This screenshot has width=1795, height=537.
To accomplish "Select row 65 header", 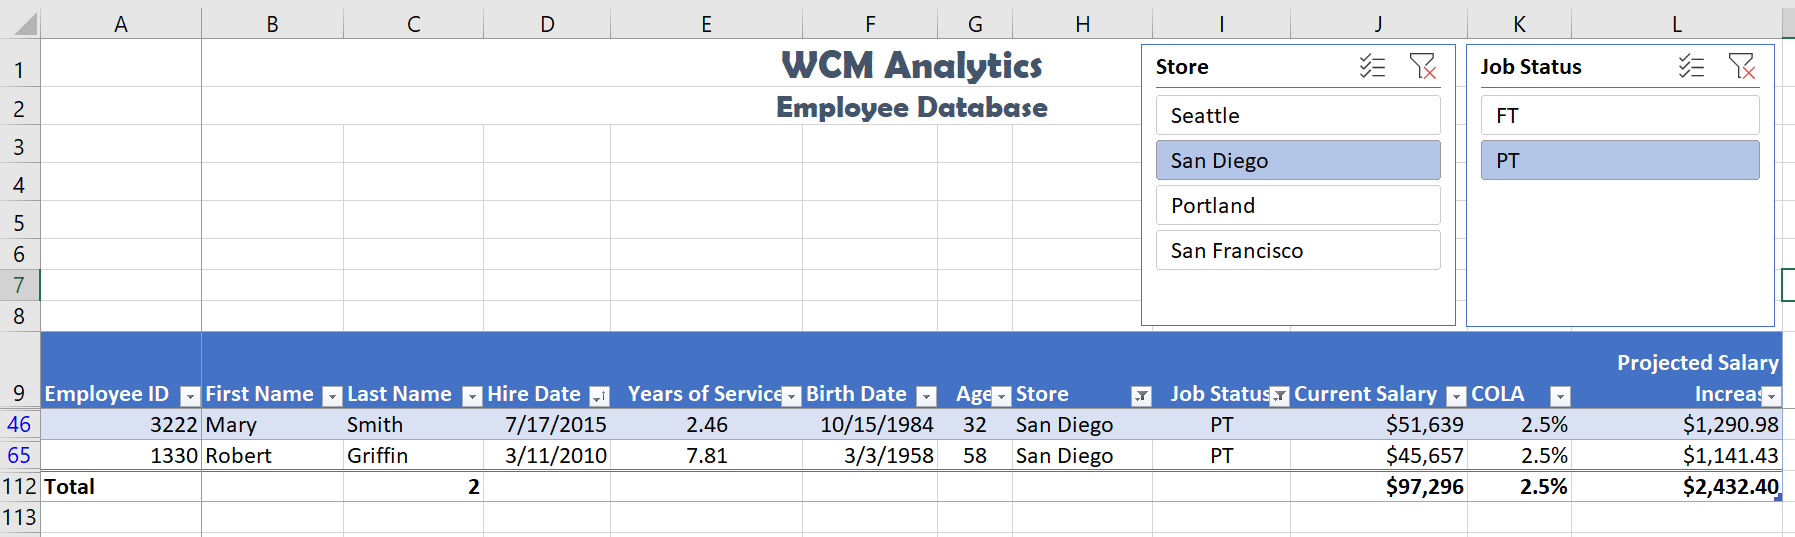I will 19,455.
